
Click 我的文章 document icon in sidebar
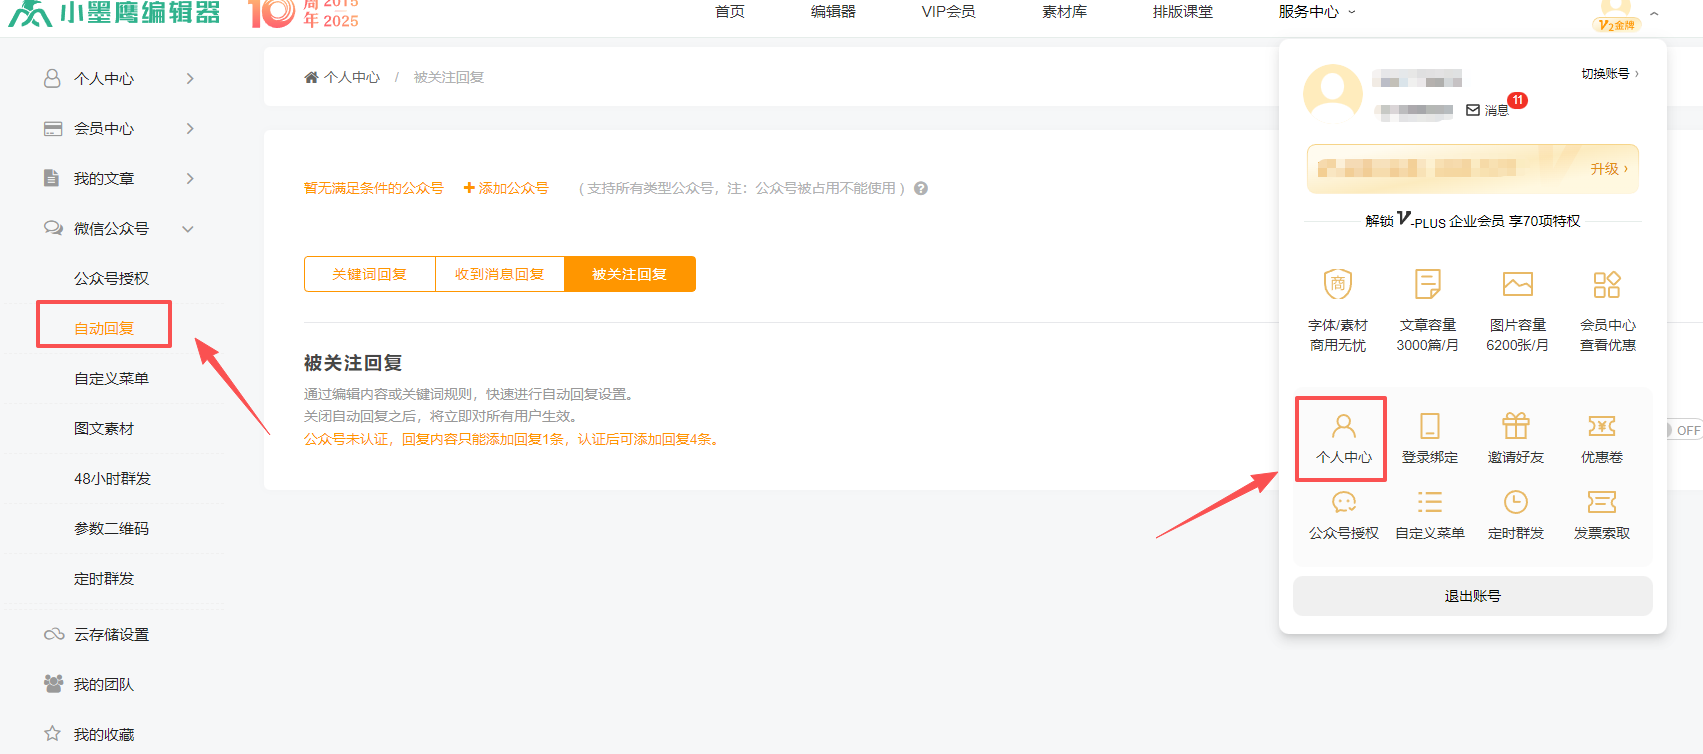coord(51,177)
